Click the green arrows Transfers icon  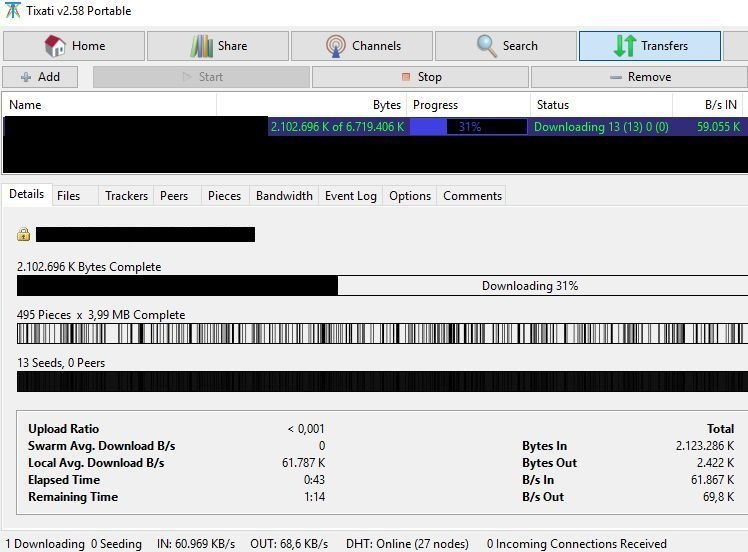[x=624, y=46]
